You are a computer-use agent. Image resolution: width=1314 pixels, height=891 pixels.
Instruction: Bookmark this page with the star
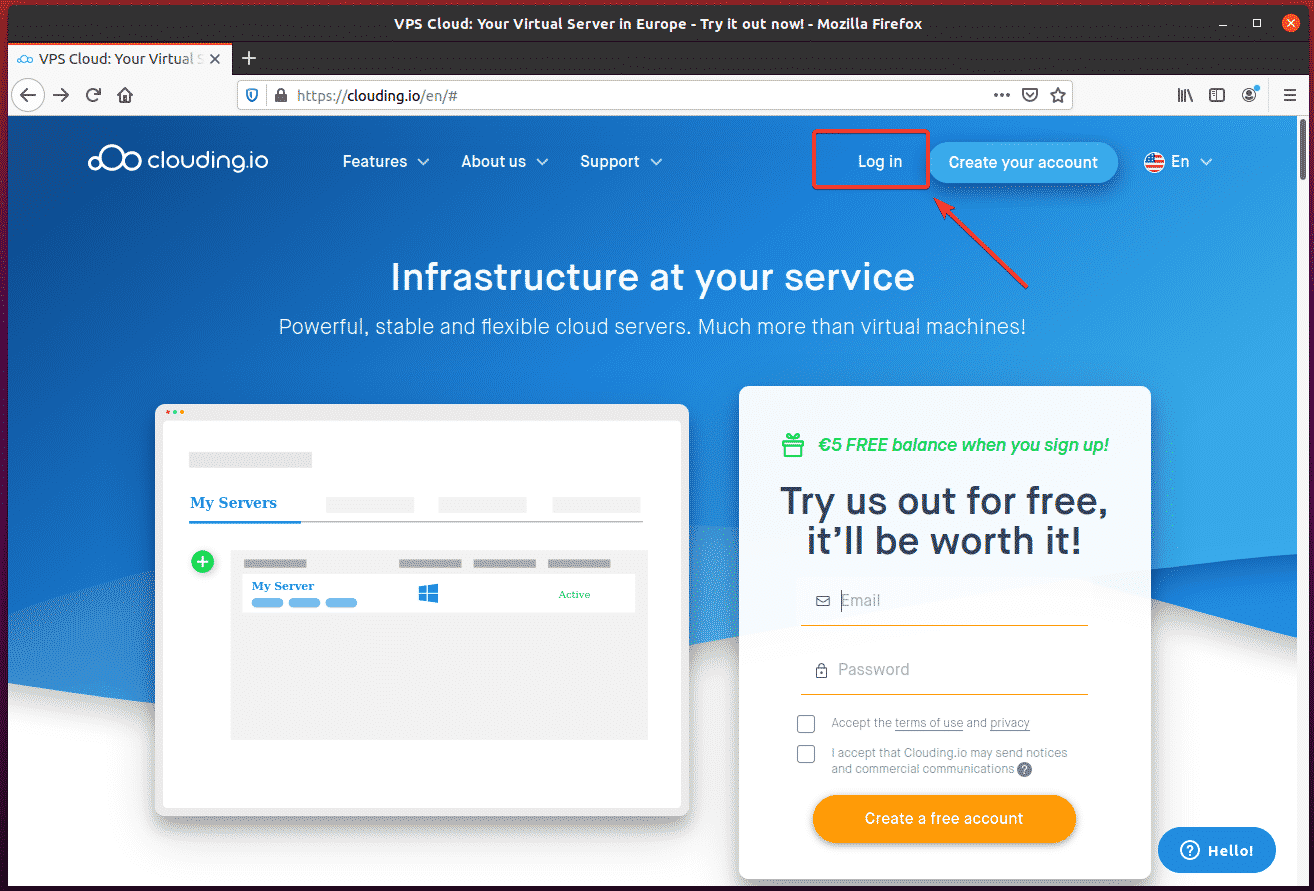(x=1058, y=95)
